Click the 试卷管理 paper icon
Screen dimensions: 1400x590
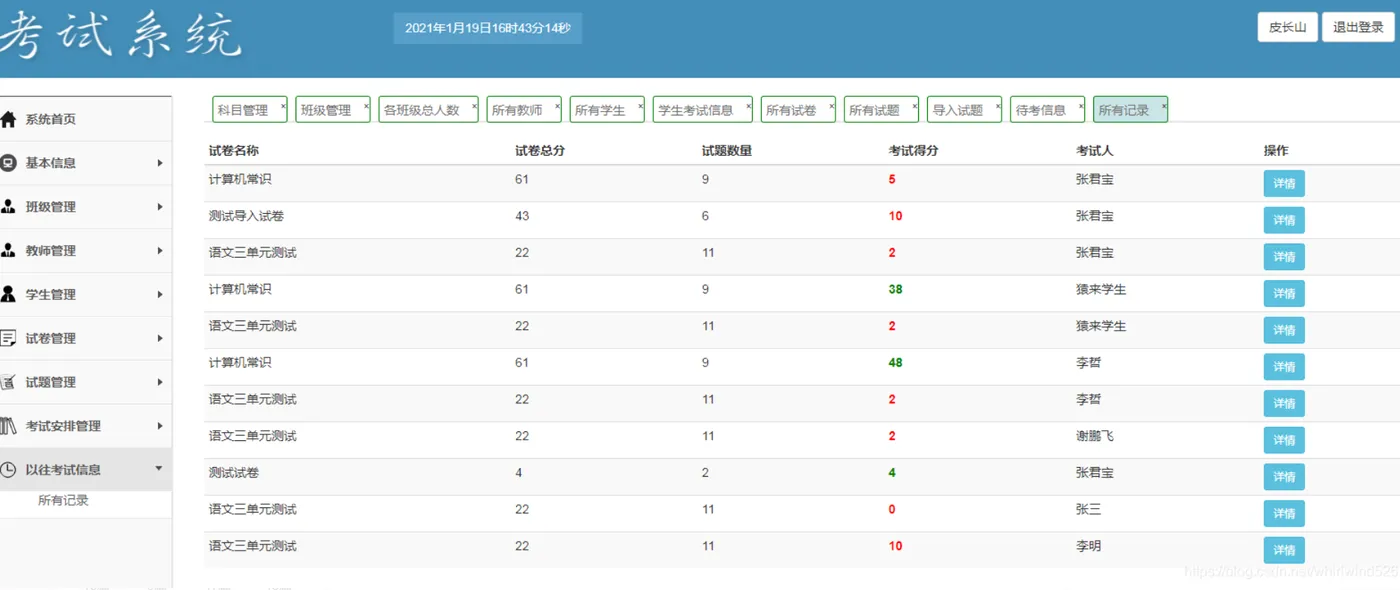click(8, 338)
